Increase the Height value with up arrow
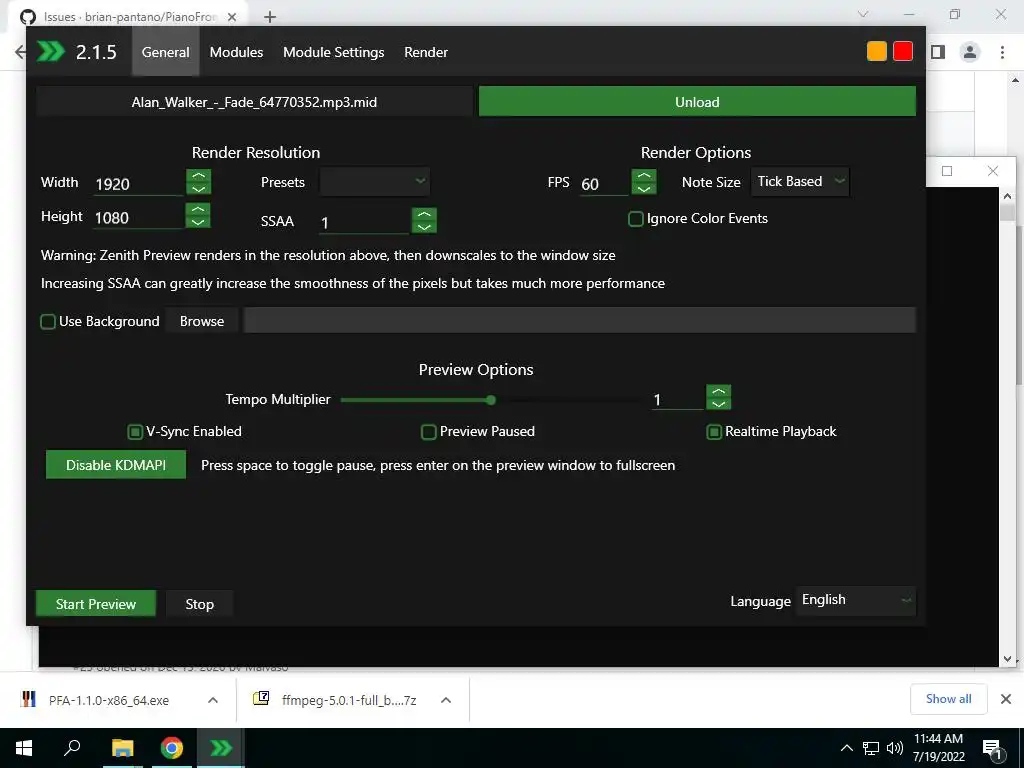 [x=198, y=209]
